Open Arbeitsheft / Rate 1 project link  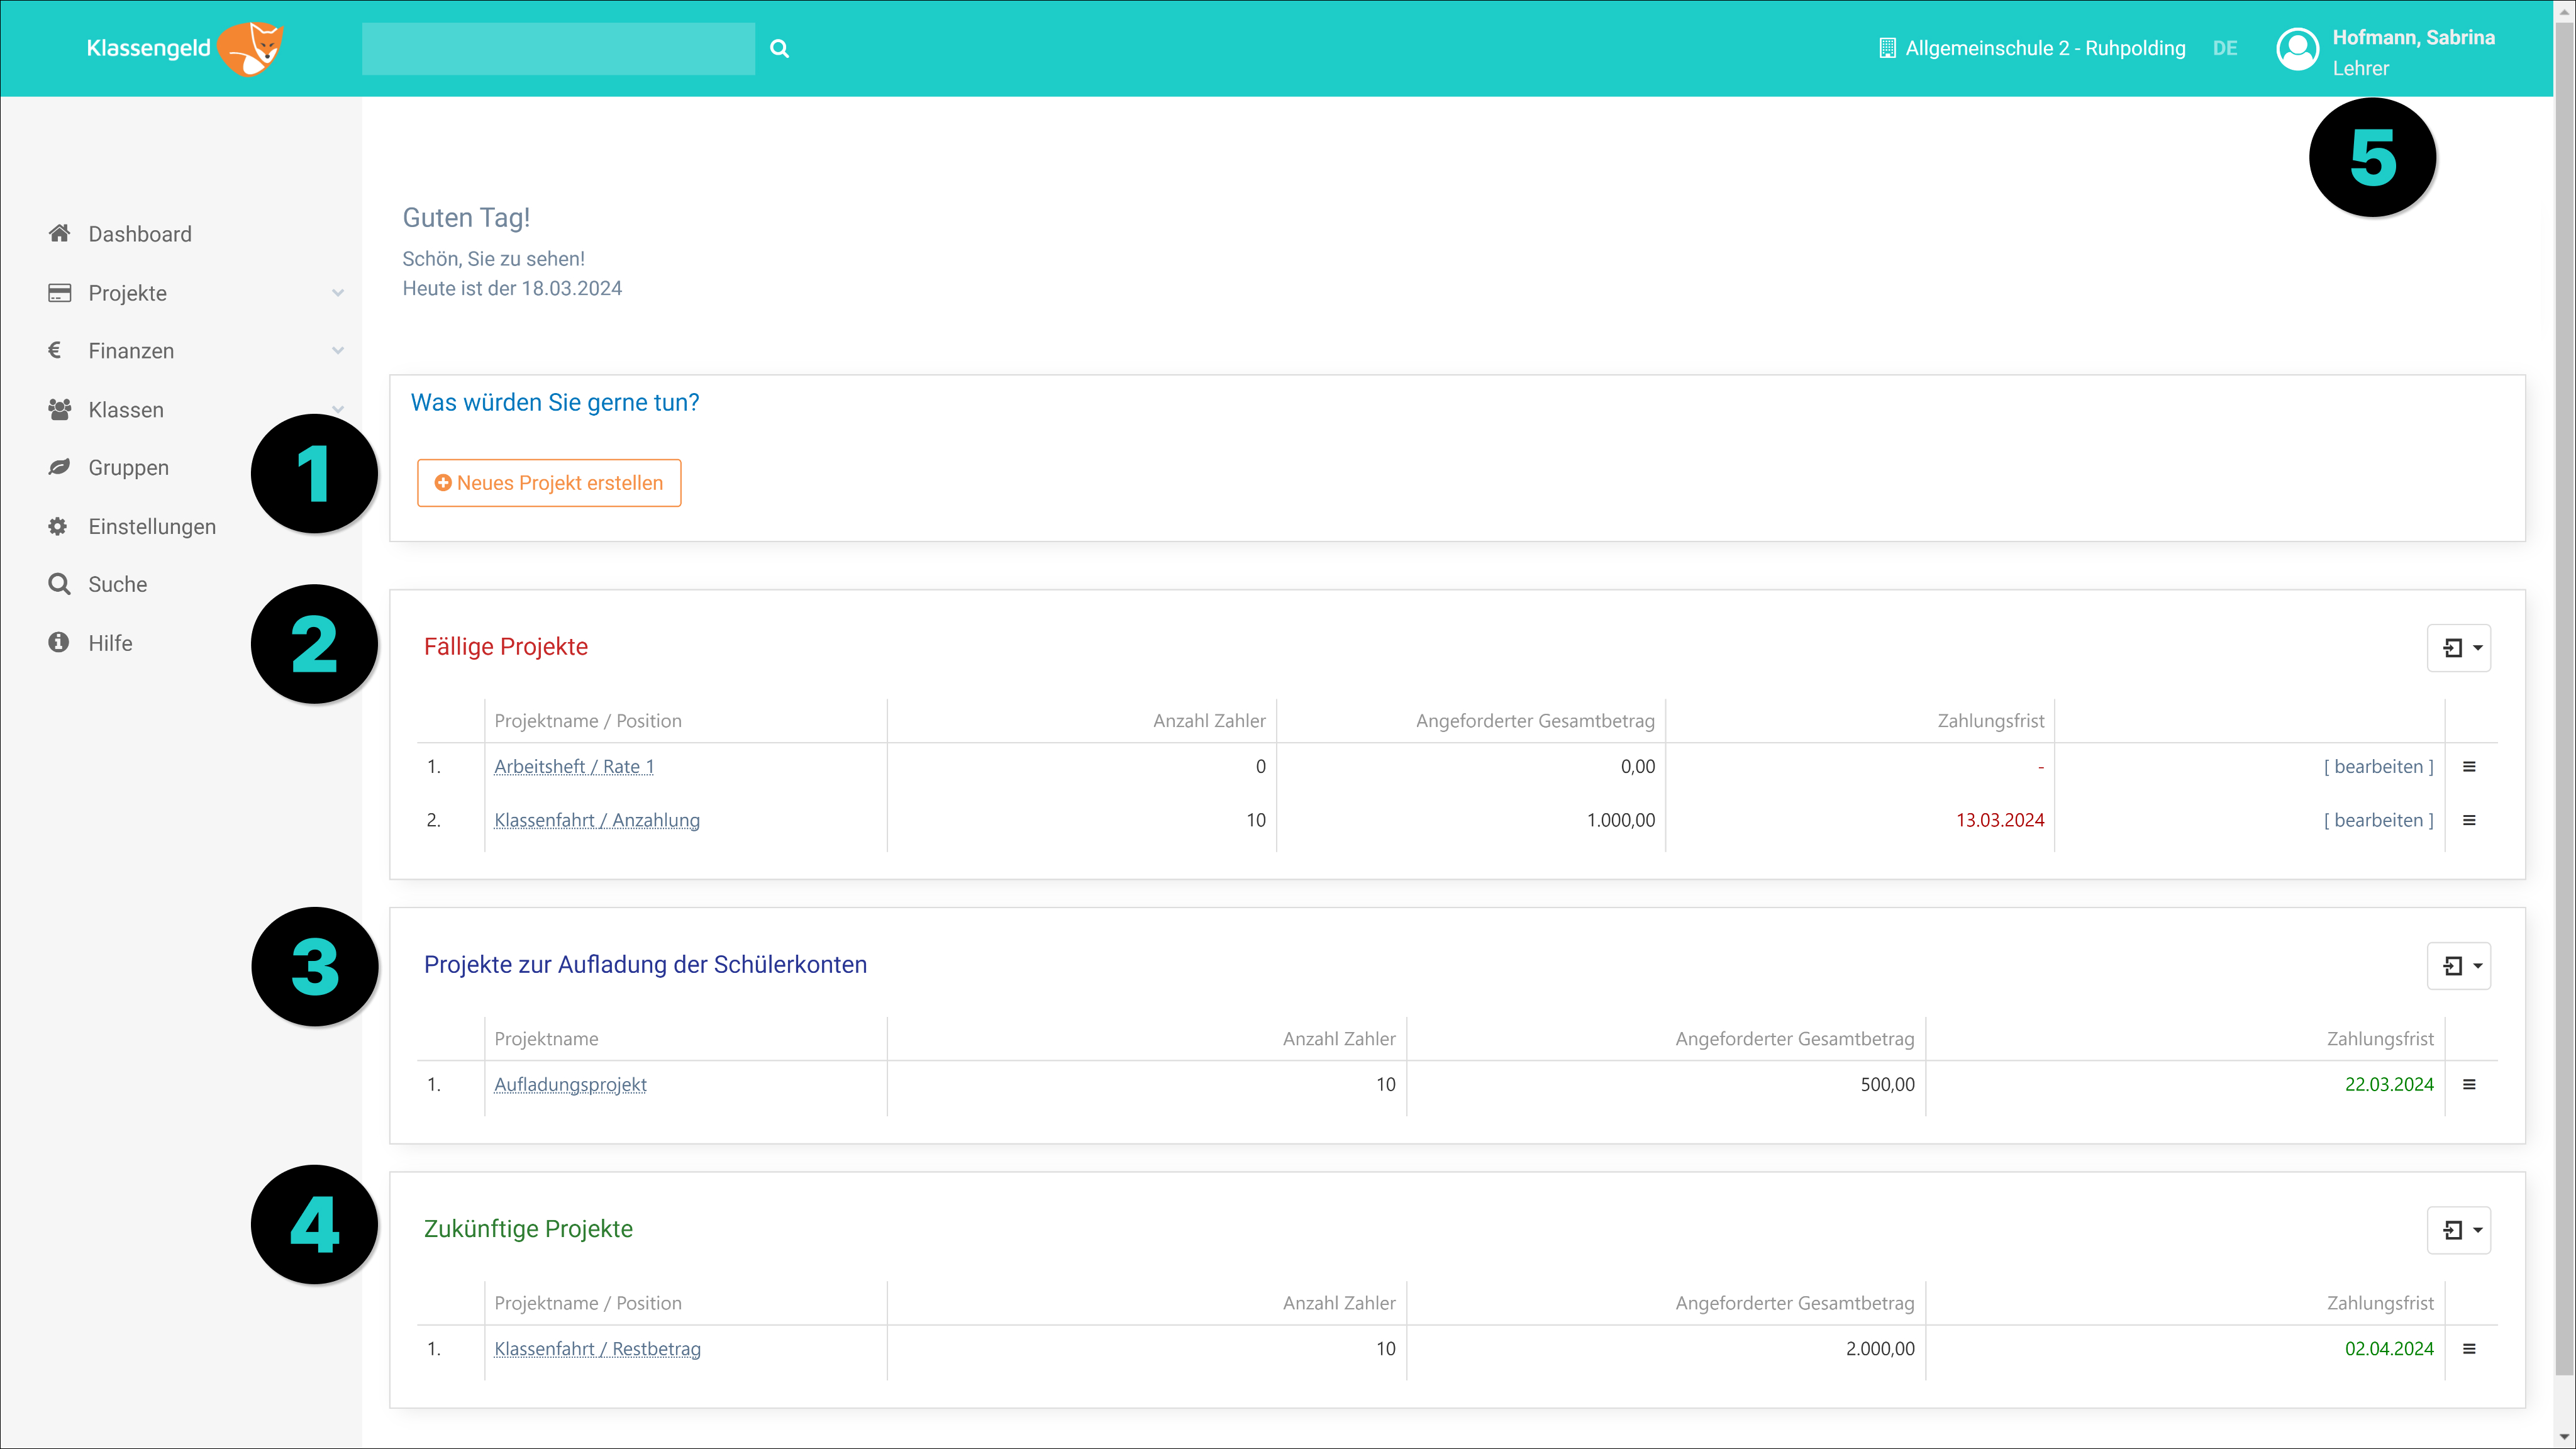coord(574,767)
